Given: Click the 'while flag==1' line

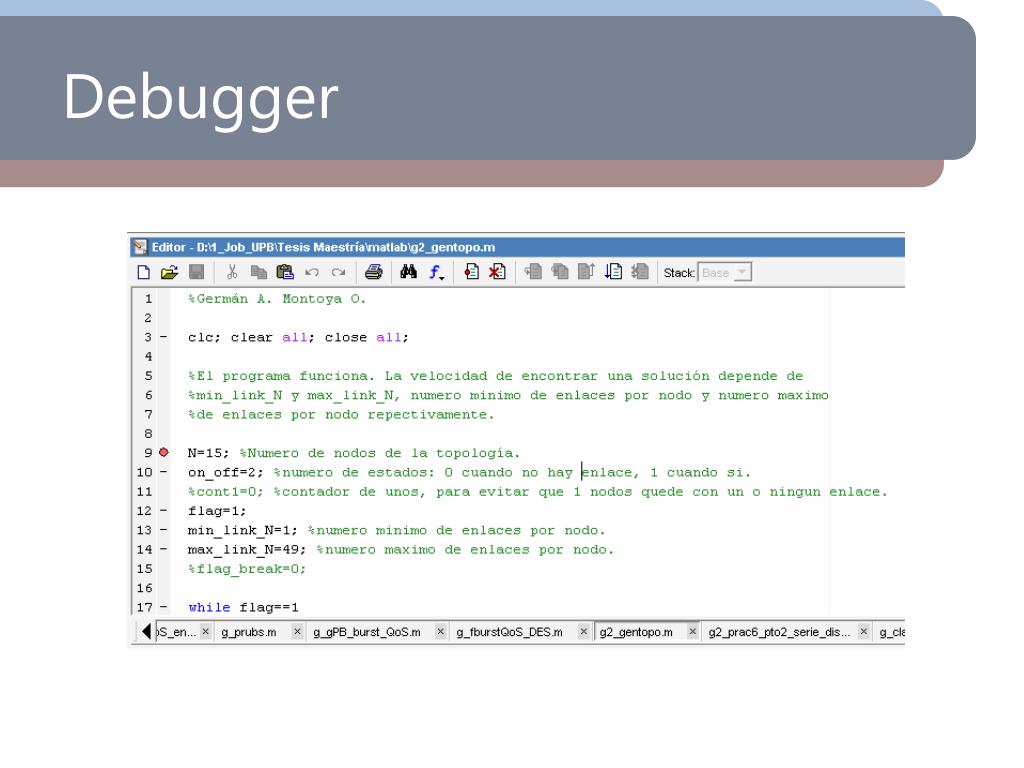Looking at the screenshot, I should coord(244,607).
